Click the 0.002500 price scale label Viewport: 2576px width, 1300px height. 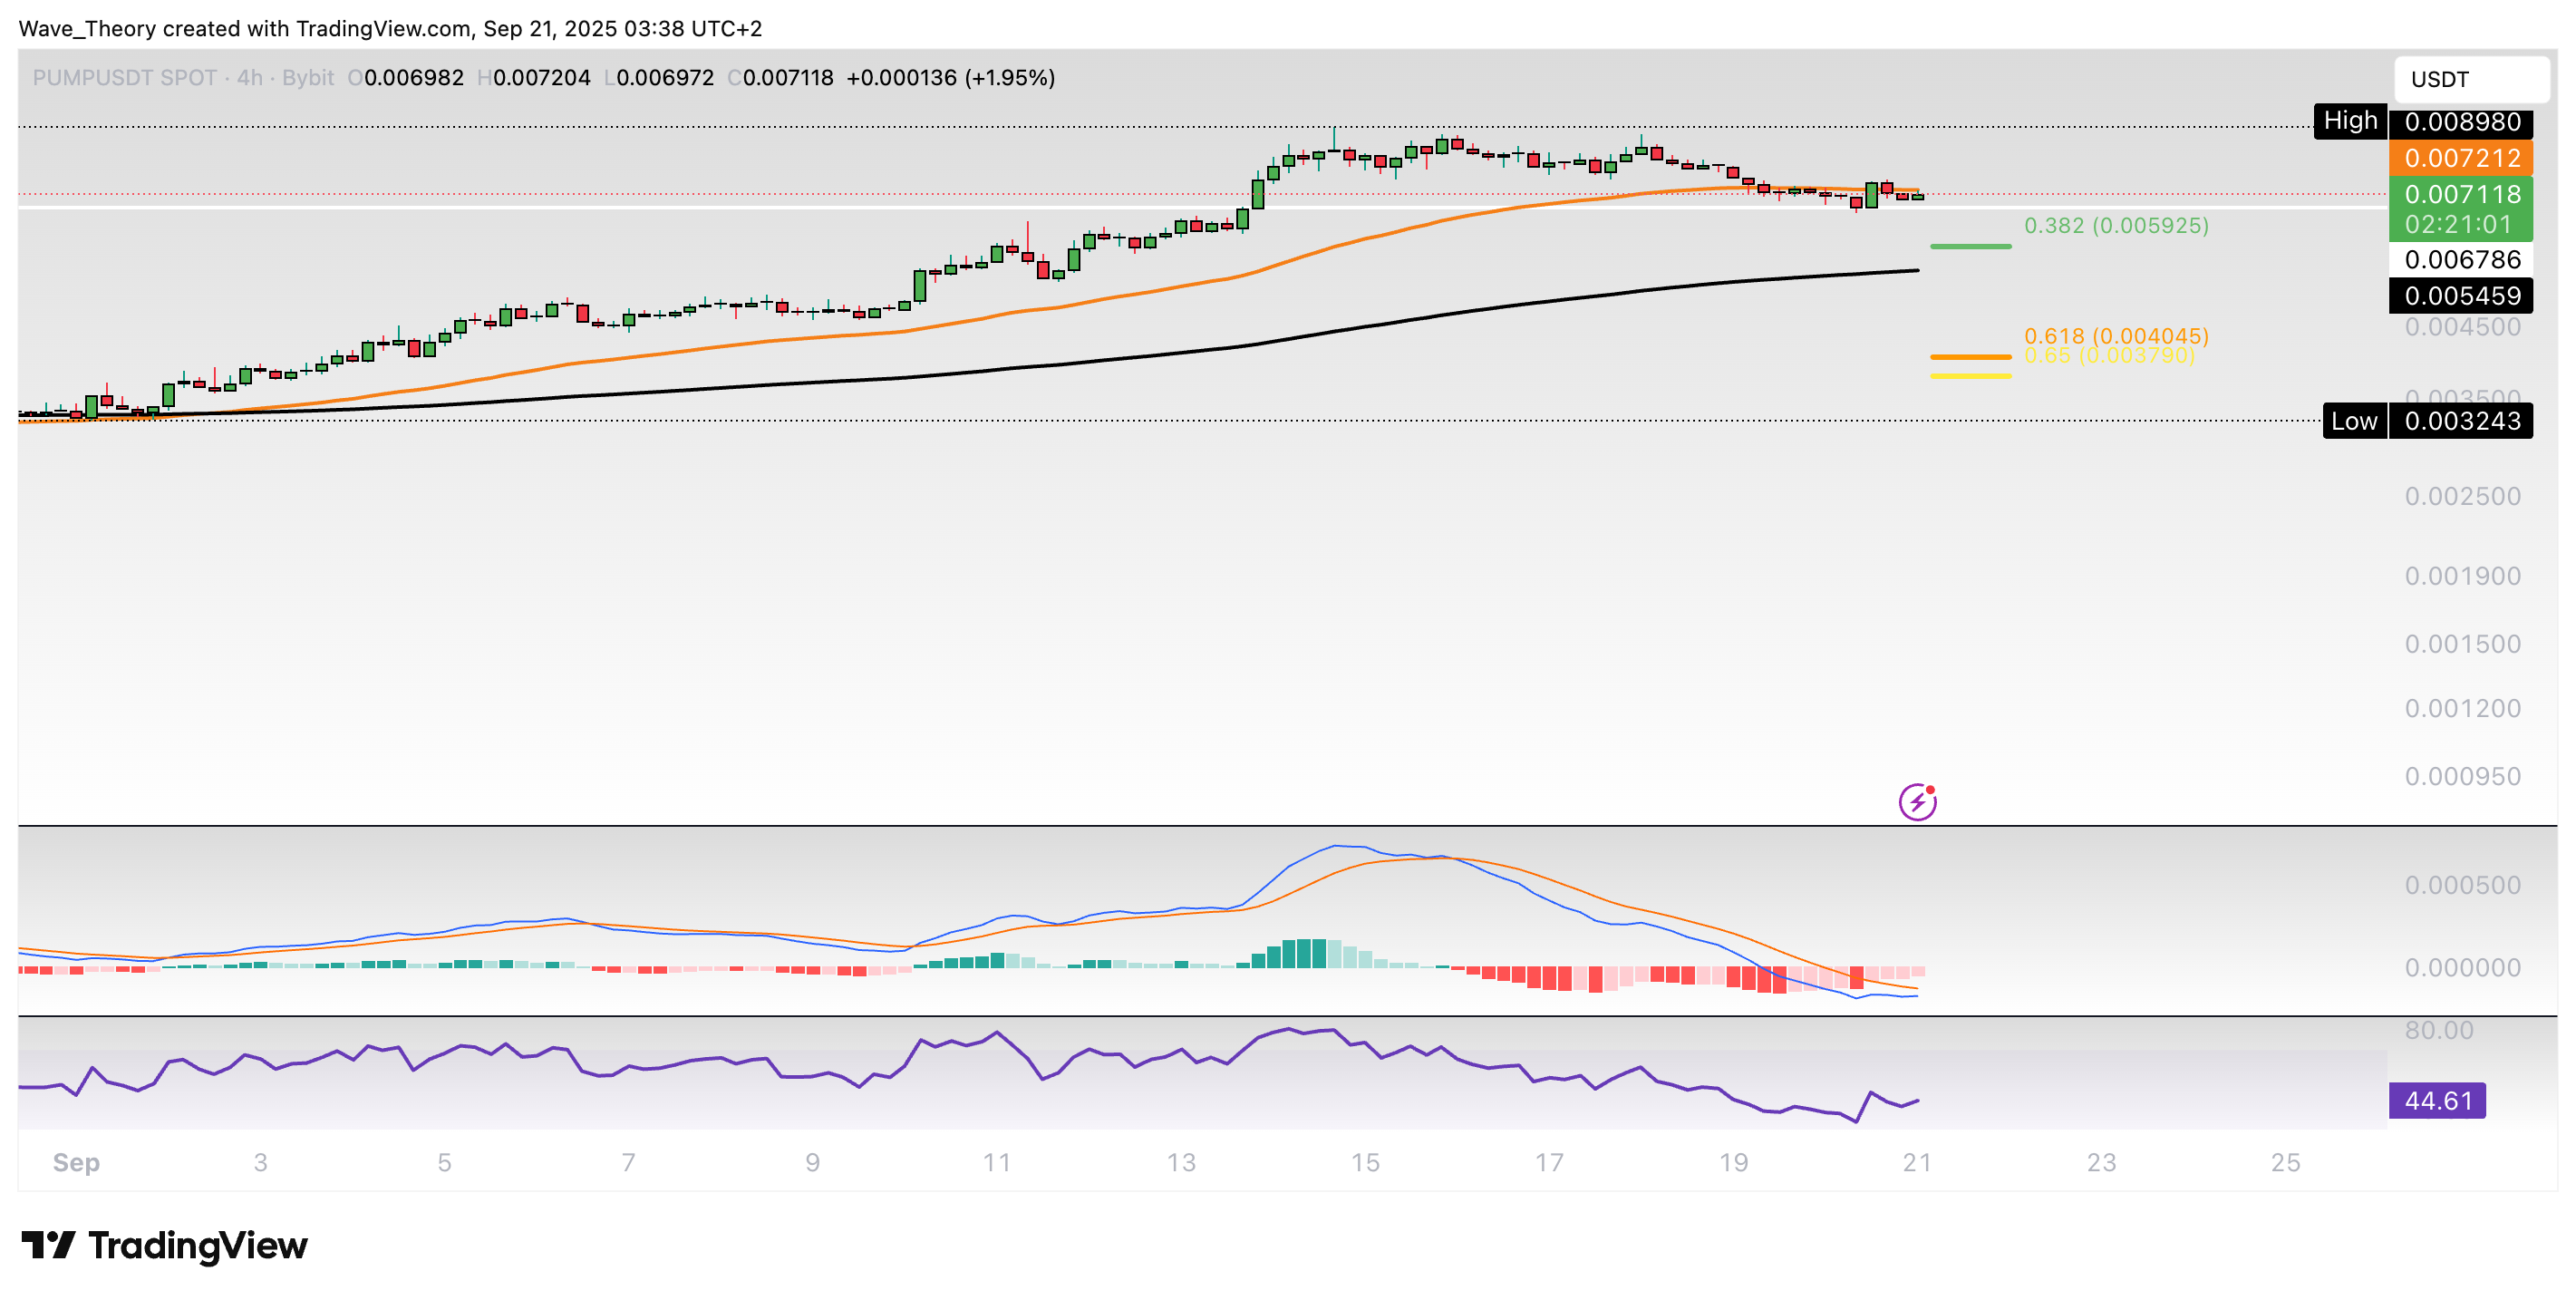[2461, 496]
